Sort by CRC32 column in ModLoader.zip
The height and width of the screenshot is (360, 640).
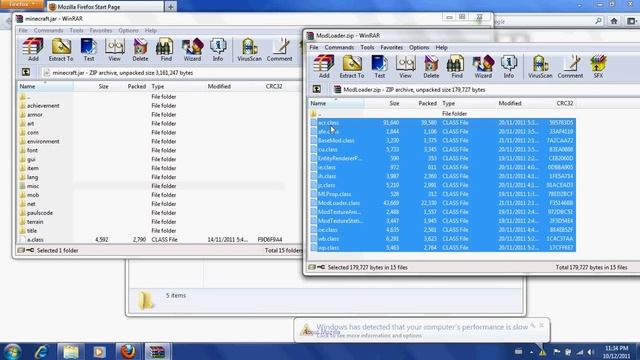pos(564,103)
